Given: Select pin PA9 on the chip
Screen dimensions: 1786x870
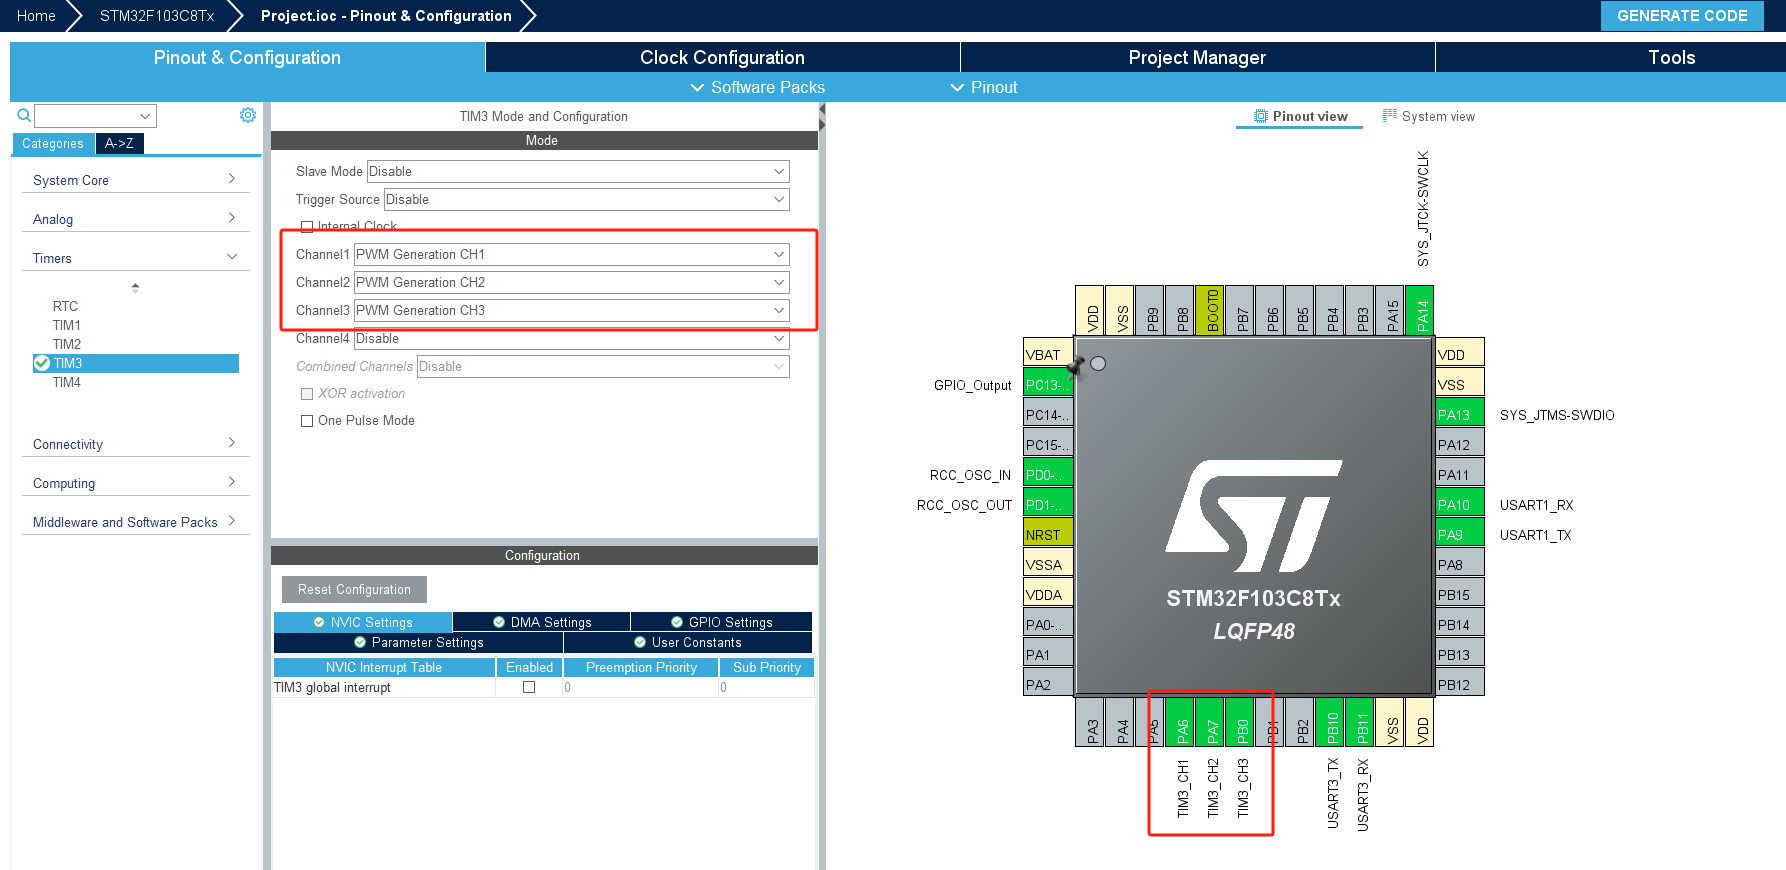Looking at the screenshot, I should [1460, 534].
